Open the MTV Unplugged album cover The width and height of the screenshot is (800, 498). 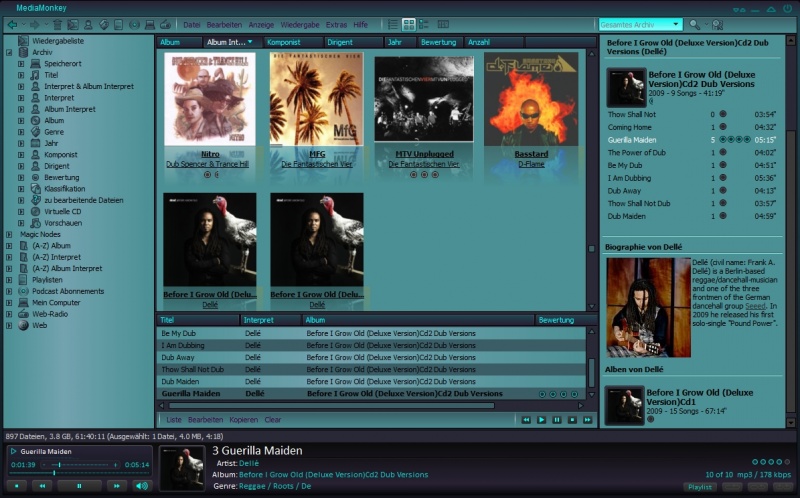point(424,99)
